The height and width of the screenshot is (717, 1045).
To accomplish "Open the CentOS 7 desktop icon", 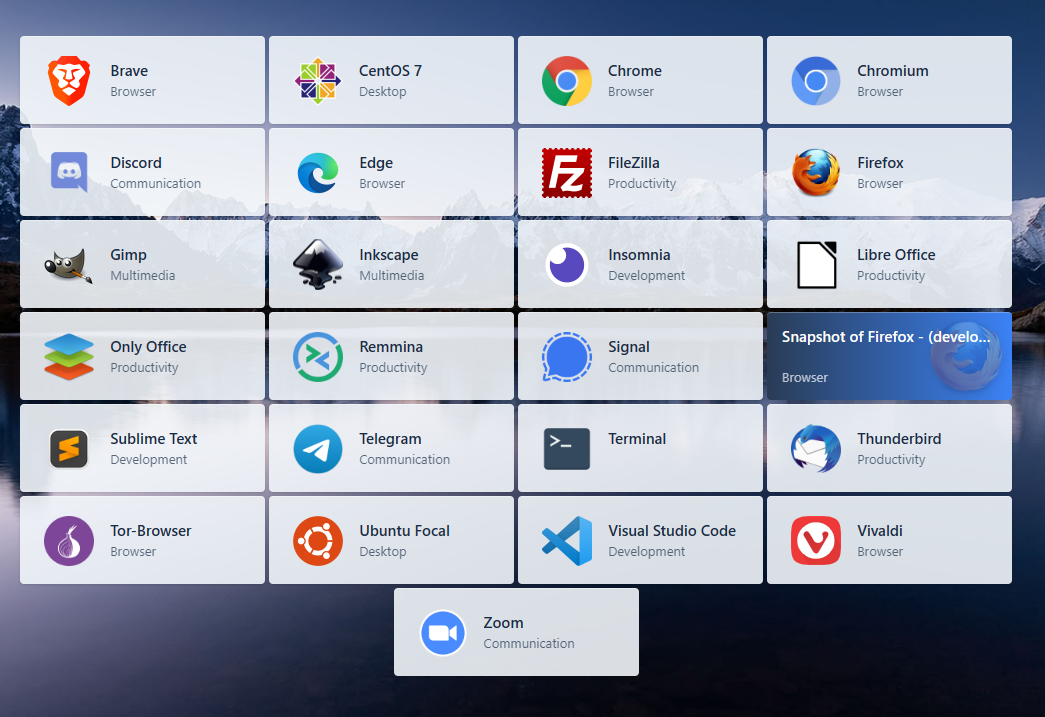I will tap(318, 81).
